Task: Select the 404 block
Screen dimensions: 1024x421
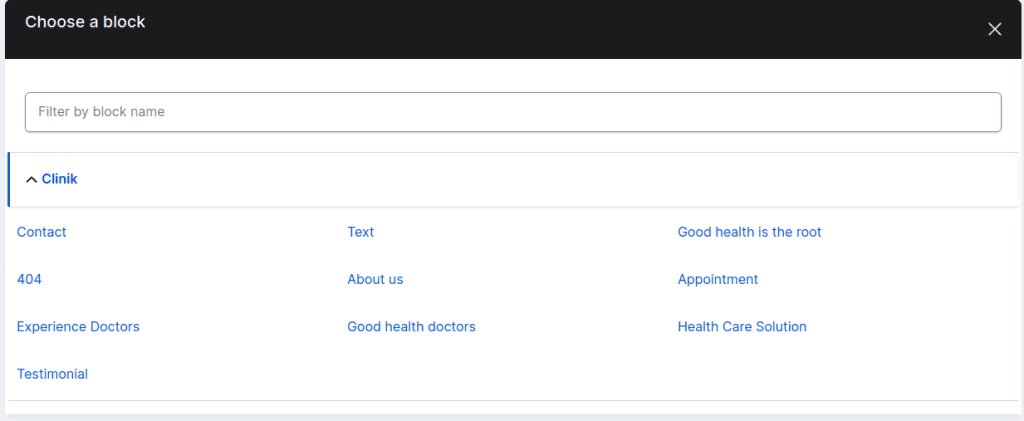Action: [29, 279]
